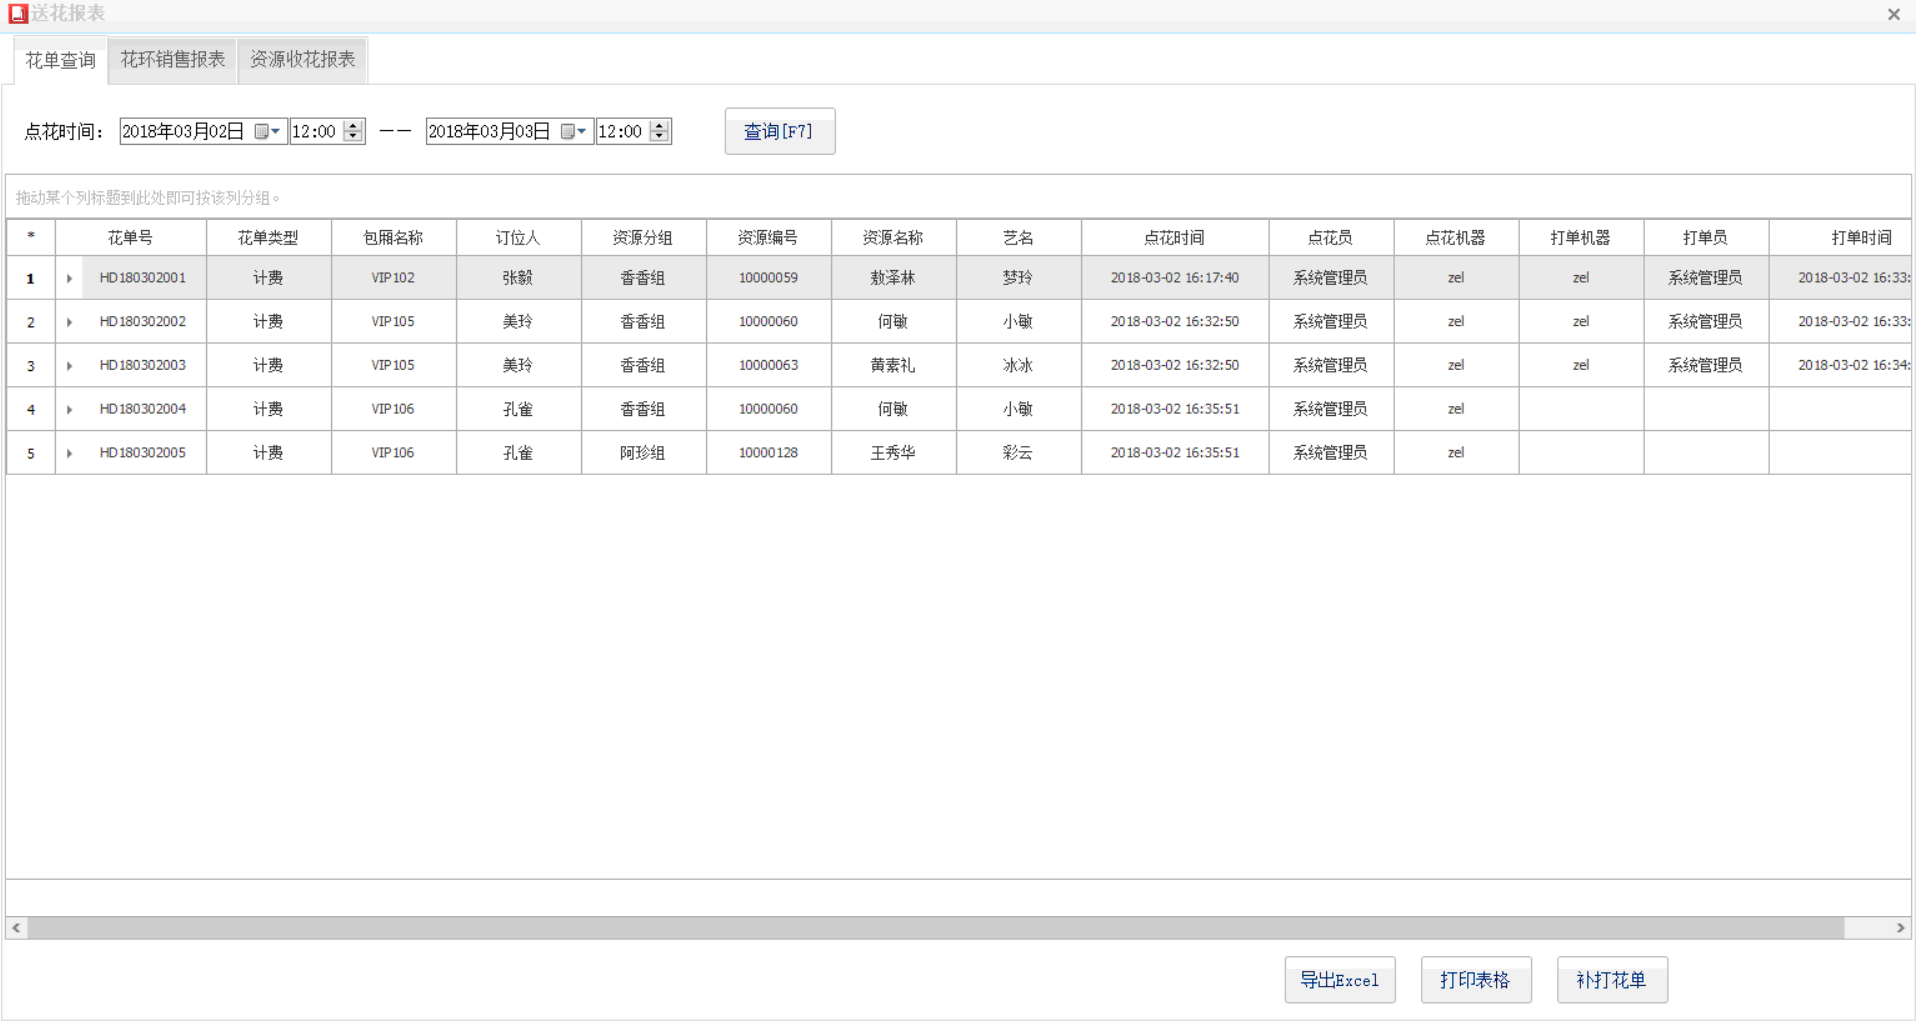This screenshot has height=1021, width=1916.
Task: Switch to the 花单查询 tab
Action: point(60,60)
